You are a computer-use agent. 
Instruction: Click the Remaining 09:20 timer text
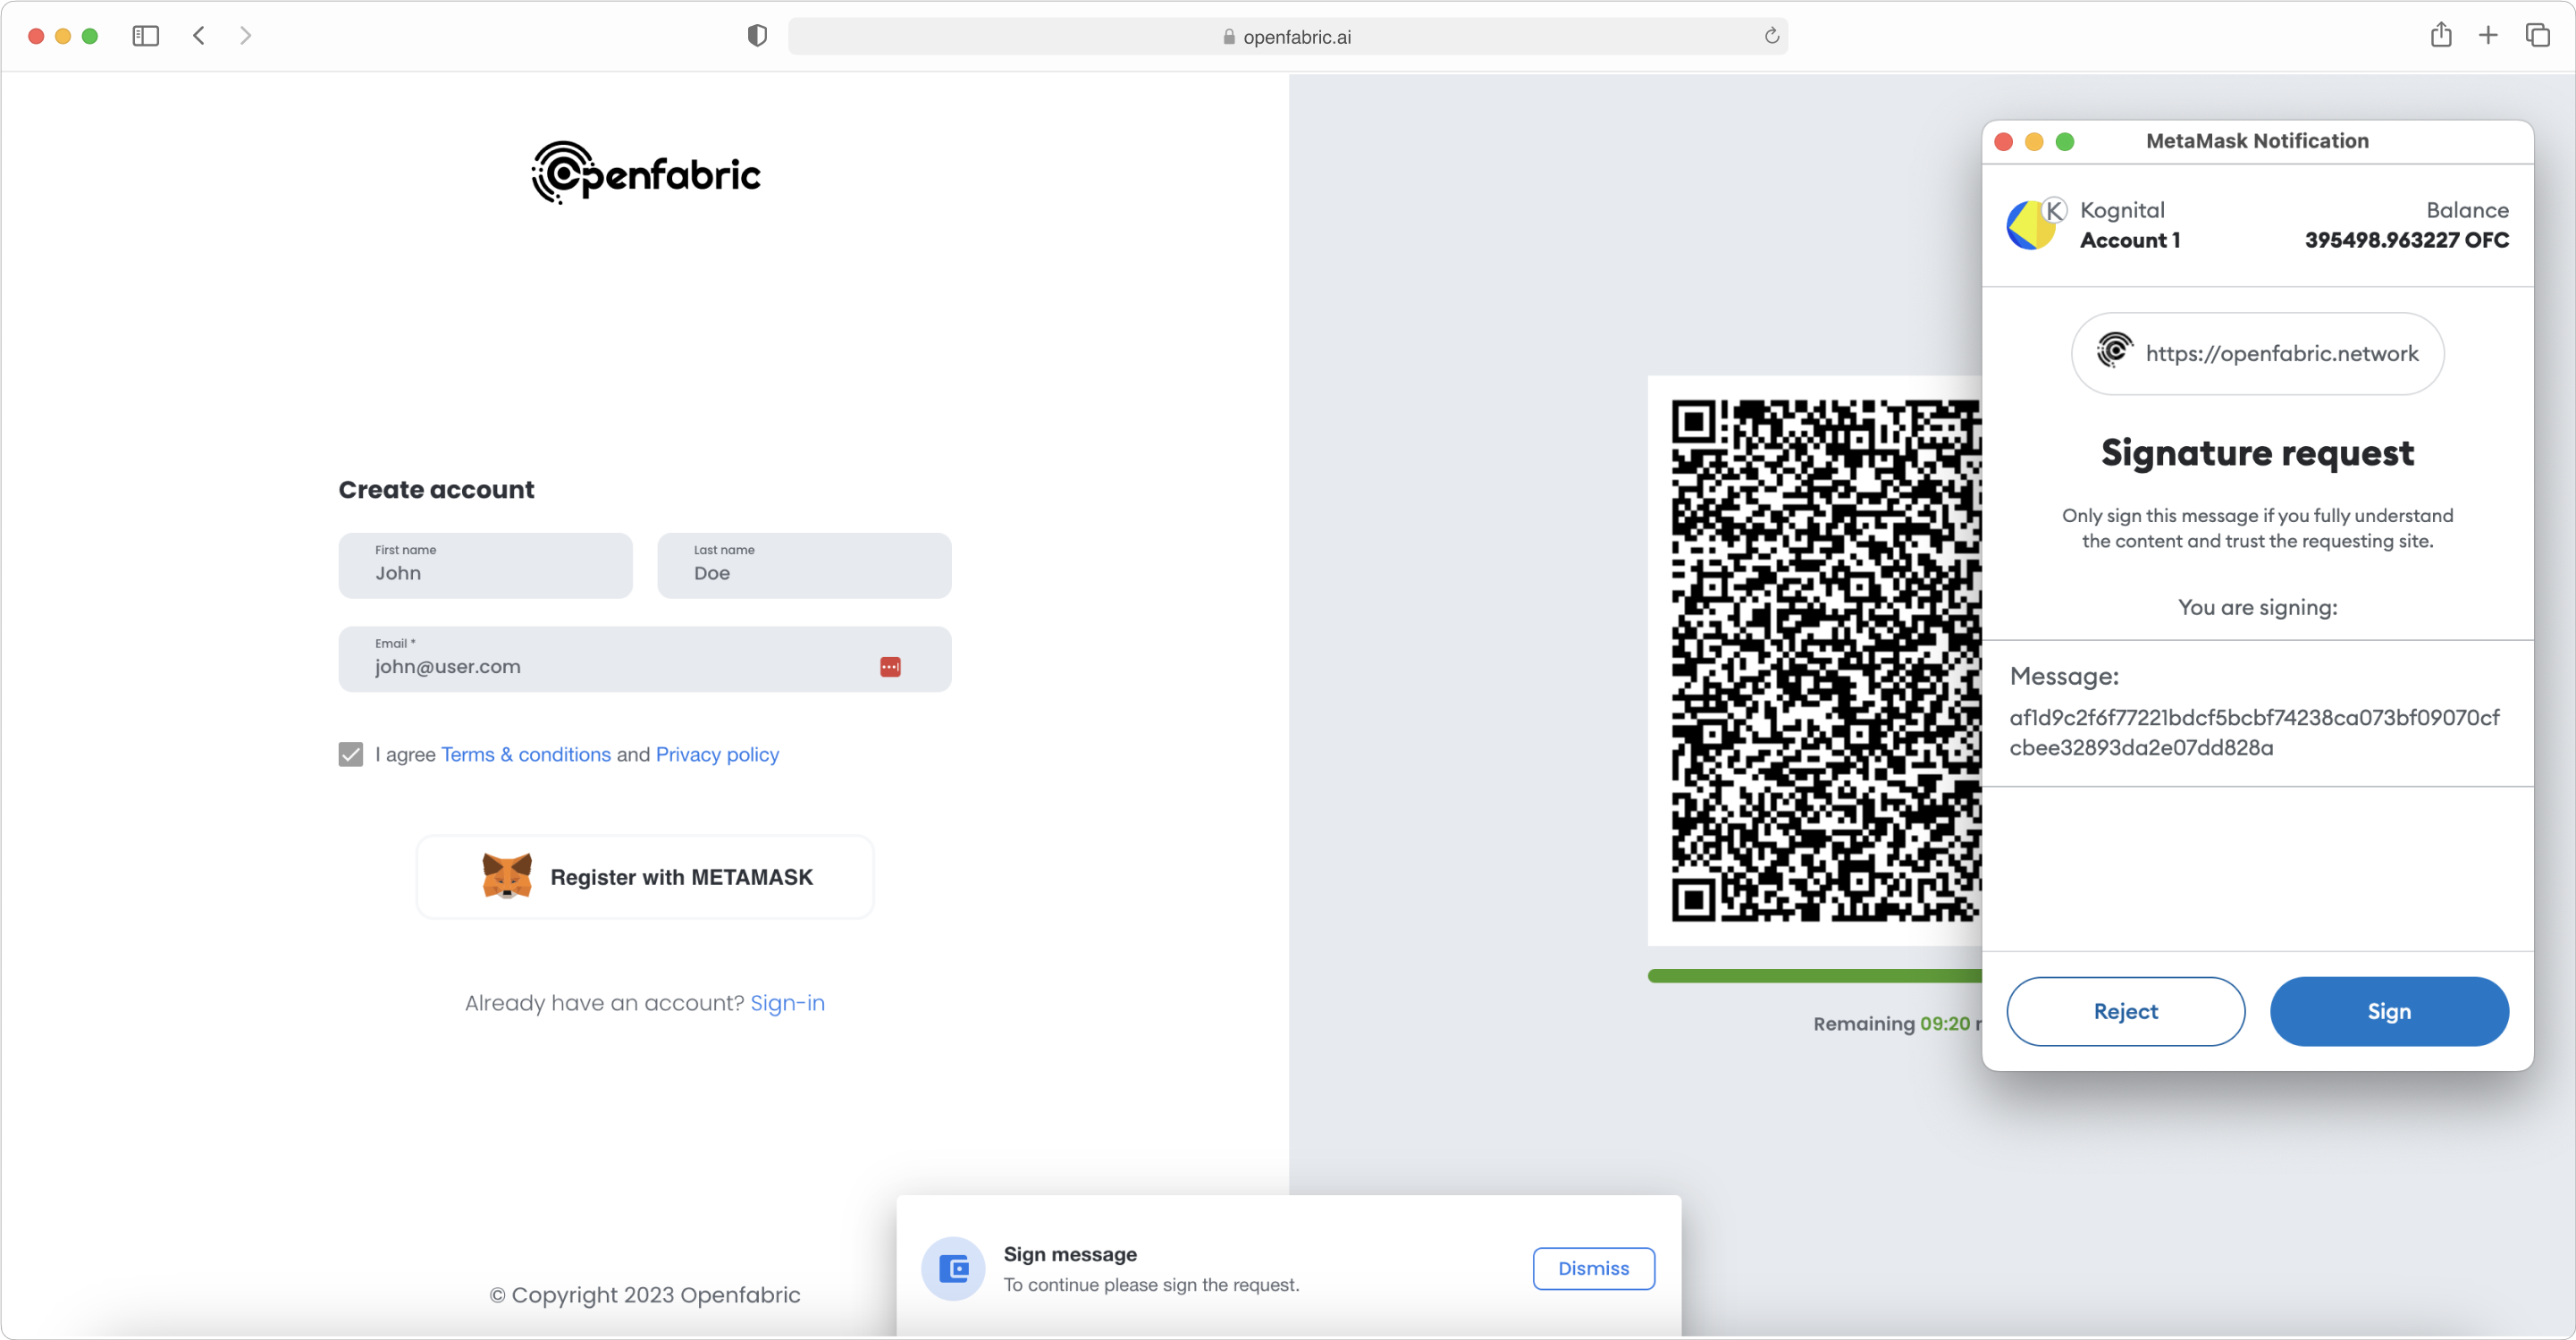coord(1896,1023)
